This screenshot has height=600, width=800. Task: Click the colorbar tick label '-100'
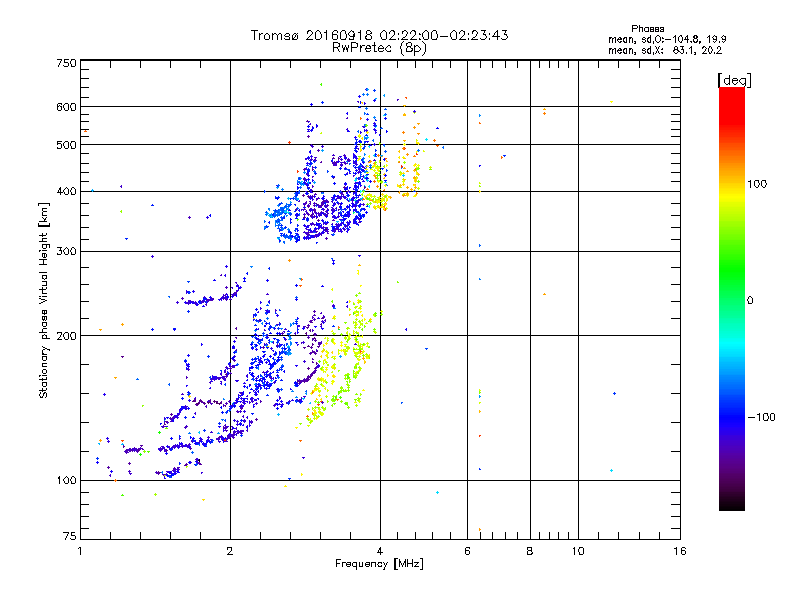[761, 417]
